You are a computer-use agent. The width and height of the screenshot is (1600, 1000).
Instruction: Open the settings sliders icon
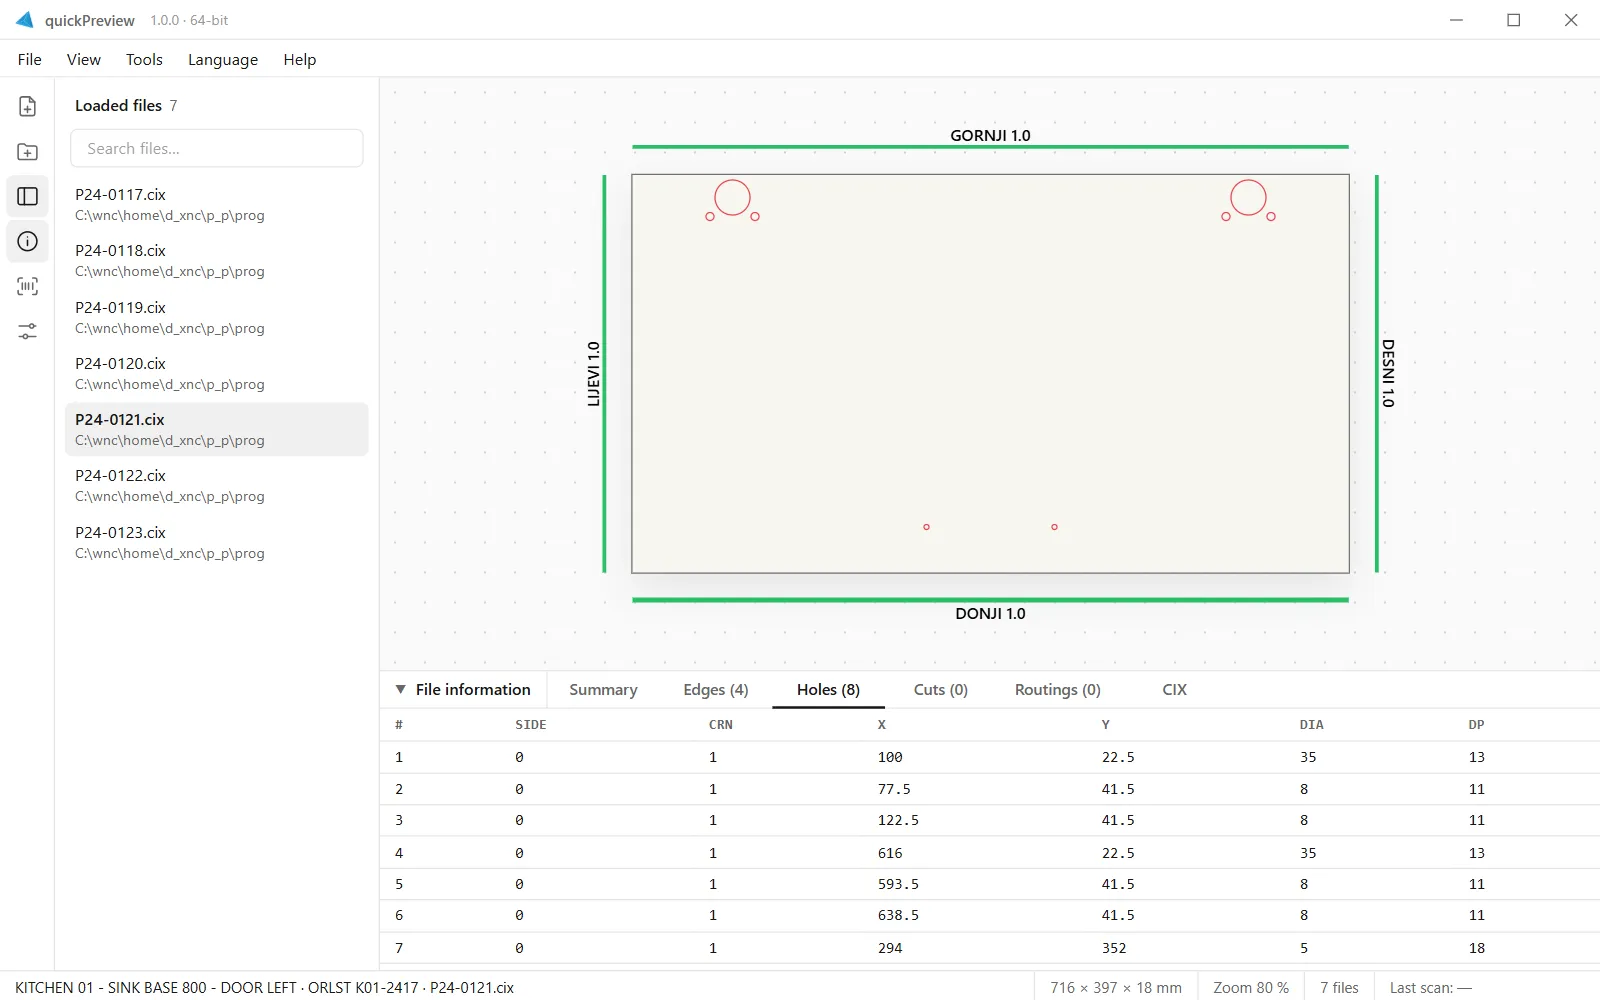[28, 331]
